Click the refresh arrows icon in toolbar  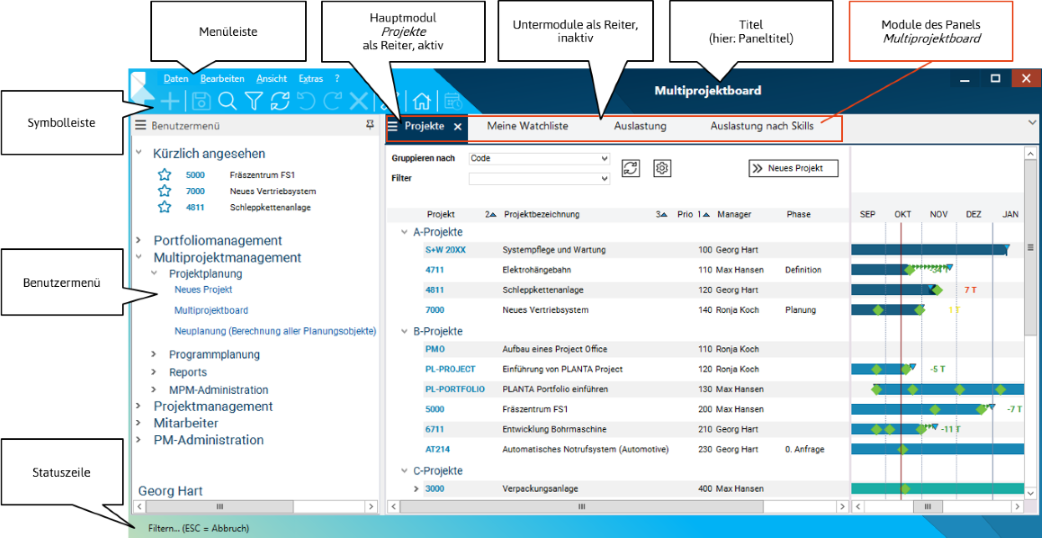[280, 101]
